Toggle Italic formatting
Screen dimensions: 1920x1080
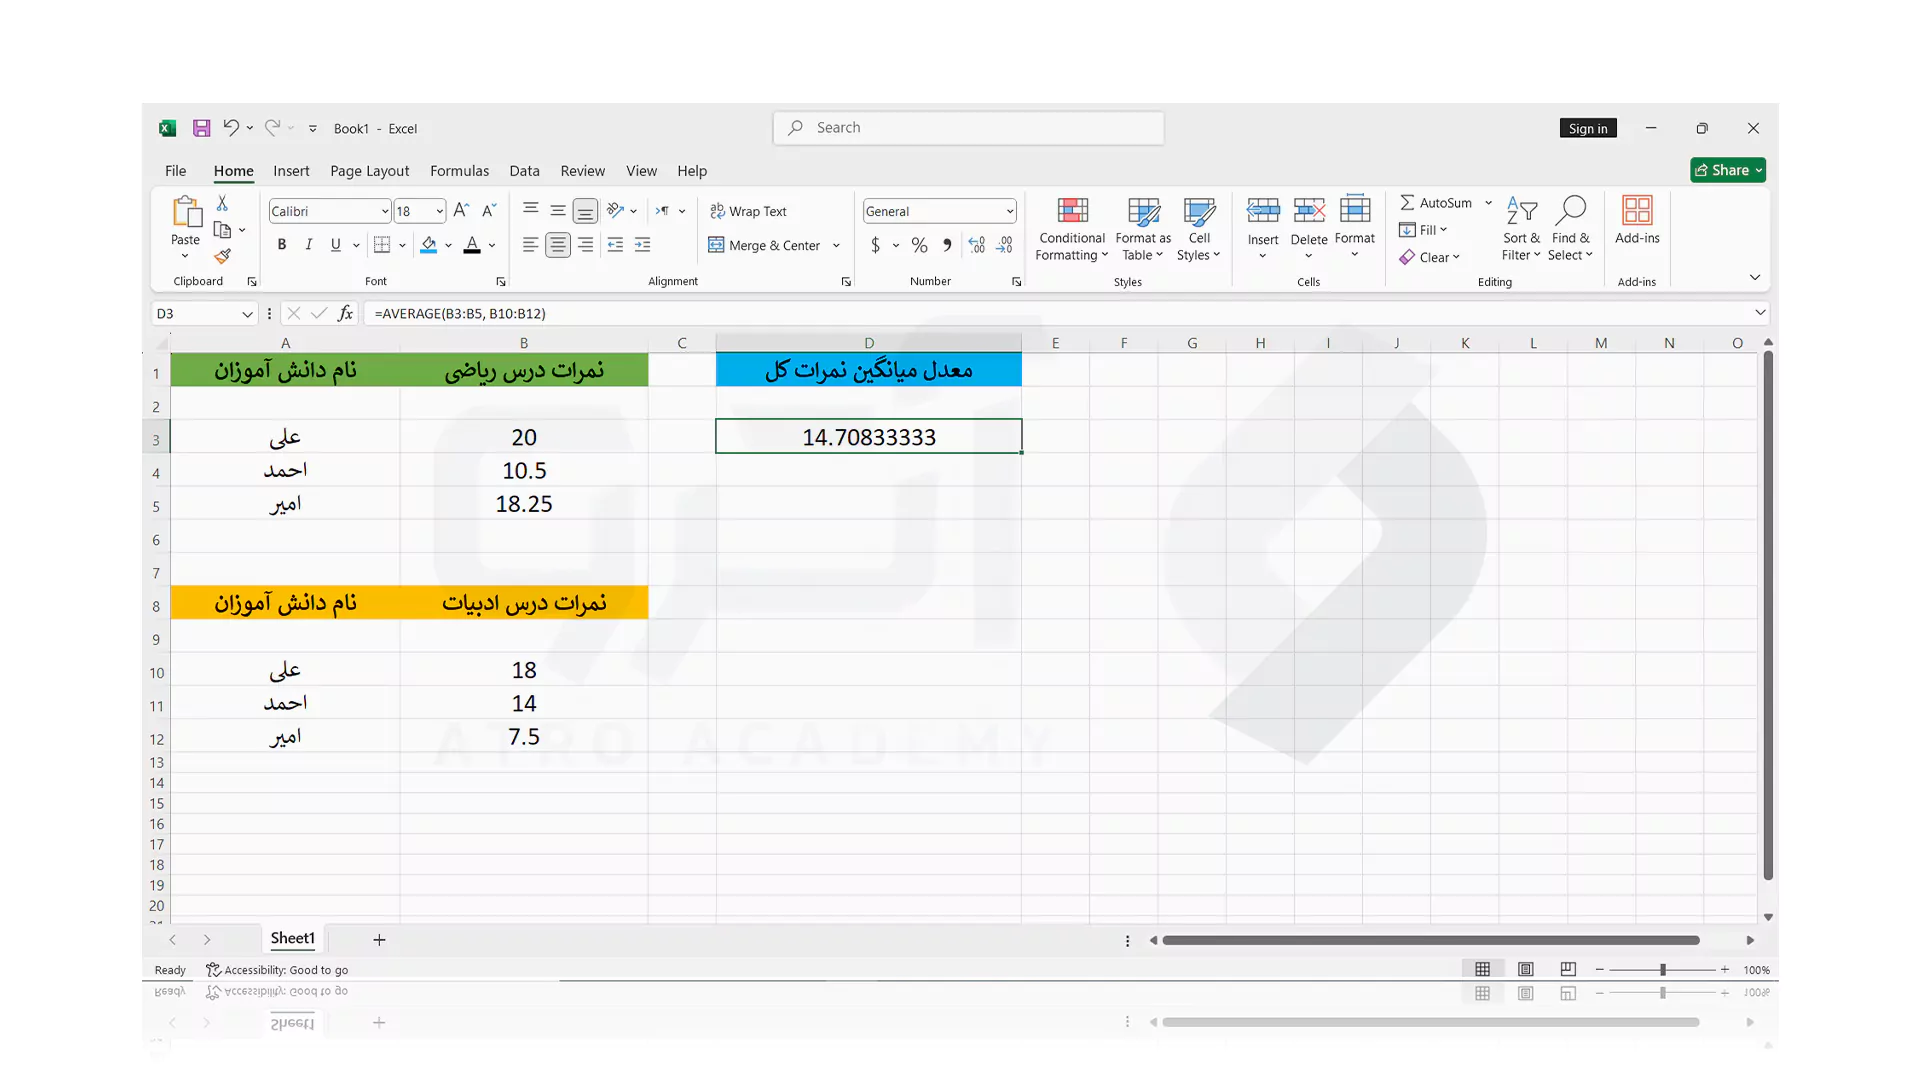(x=309, y=245)
